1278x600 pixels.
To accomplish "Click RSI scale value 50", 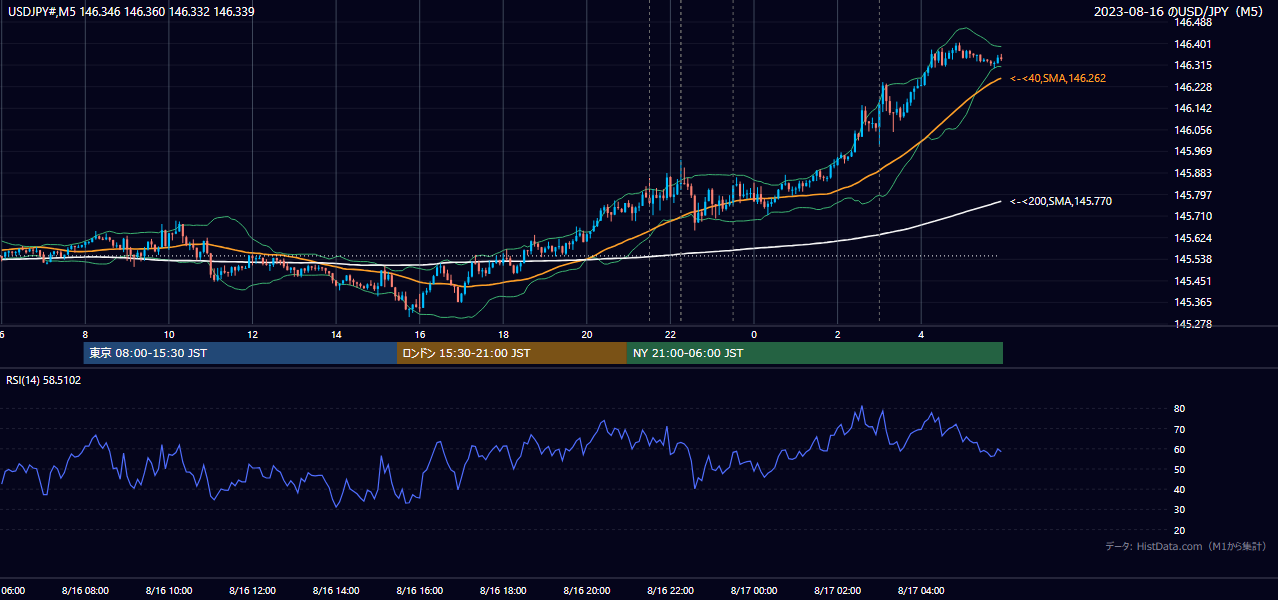I will (1180, 469).
